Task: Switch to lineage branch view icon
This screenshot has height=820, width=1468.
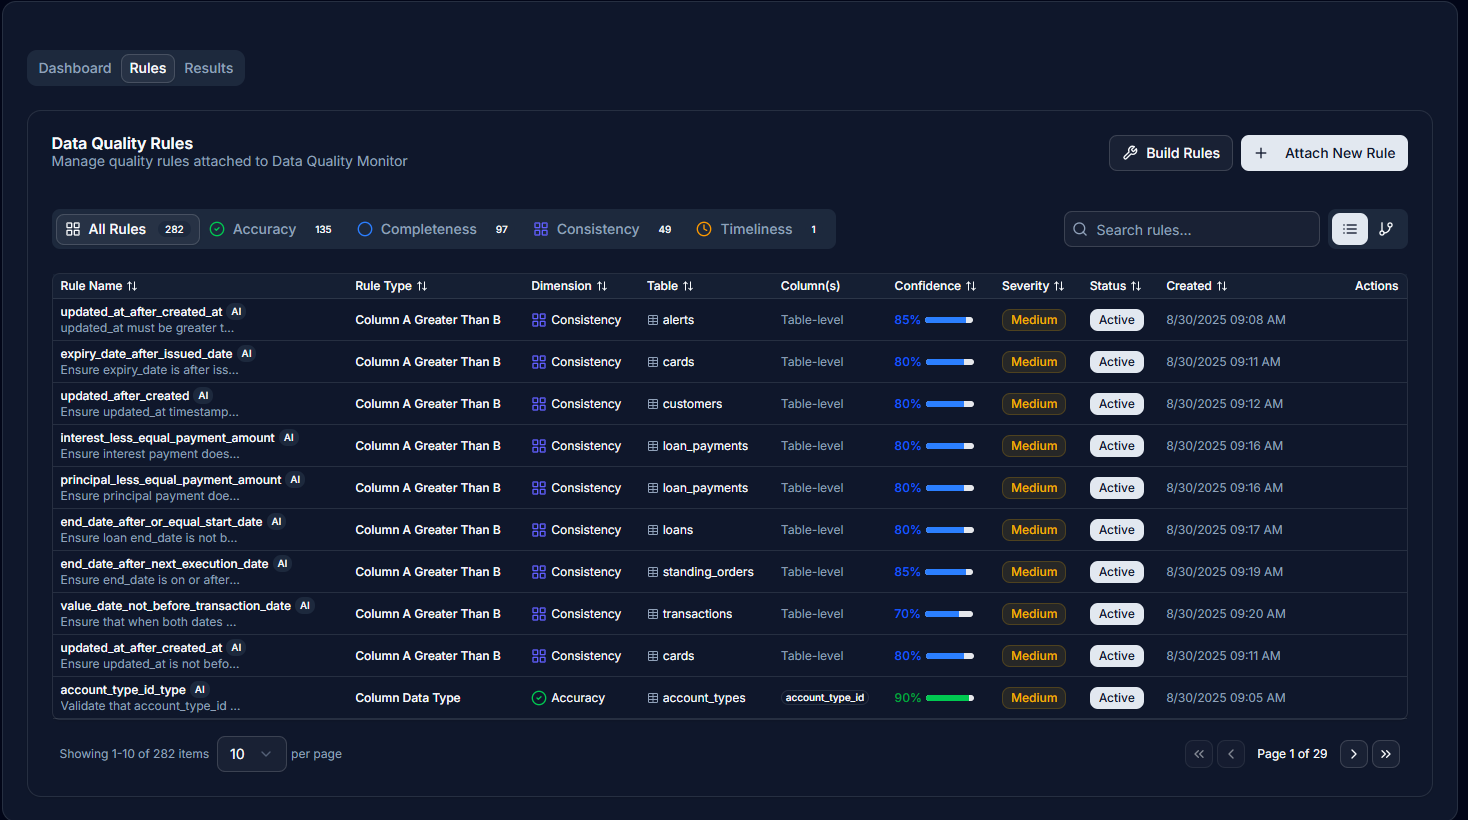Action: click(x=1386, y=229)
